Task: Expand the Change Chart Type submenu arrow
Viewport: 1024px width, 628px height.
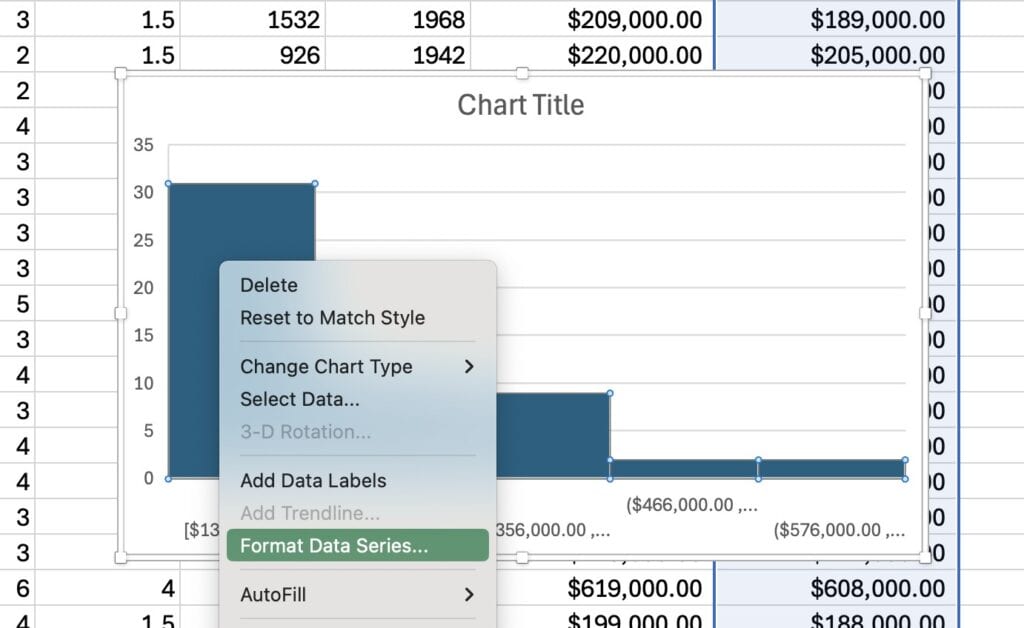Action: [x=468, y=367]
